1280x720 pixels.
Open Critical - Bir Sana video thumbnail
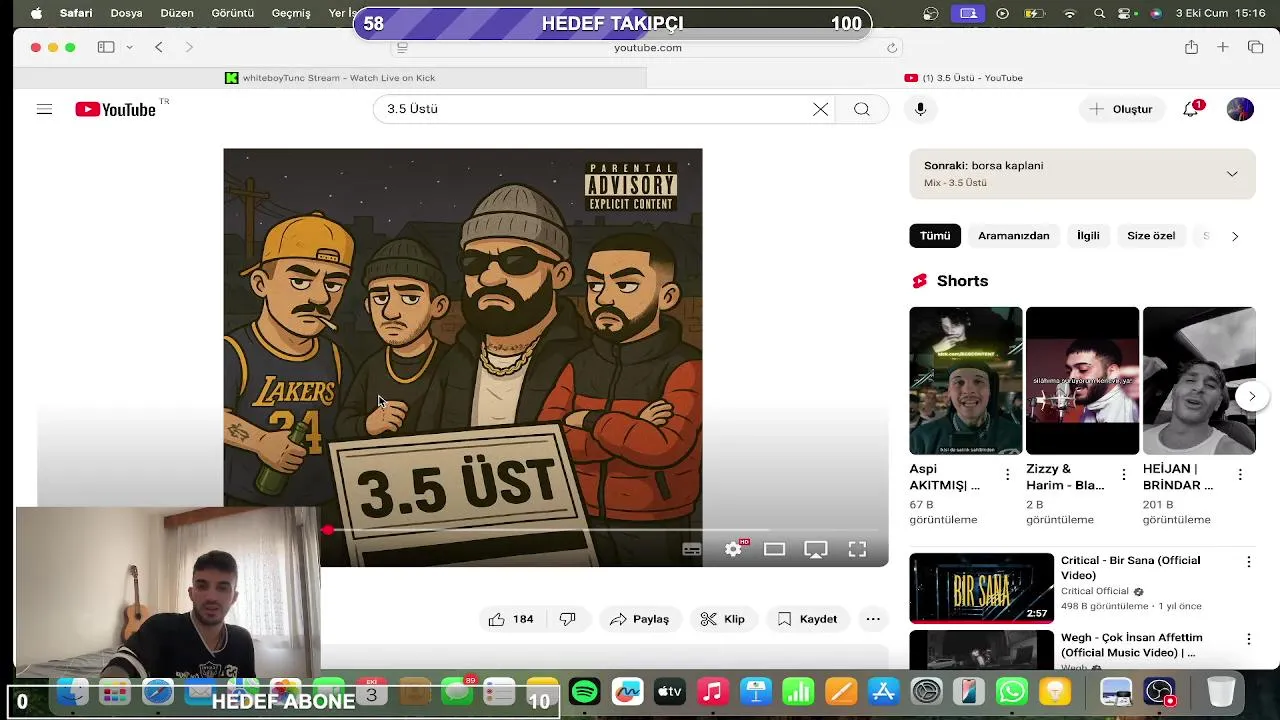(981, 588)
